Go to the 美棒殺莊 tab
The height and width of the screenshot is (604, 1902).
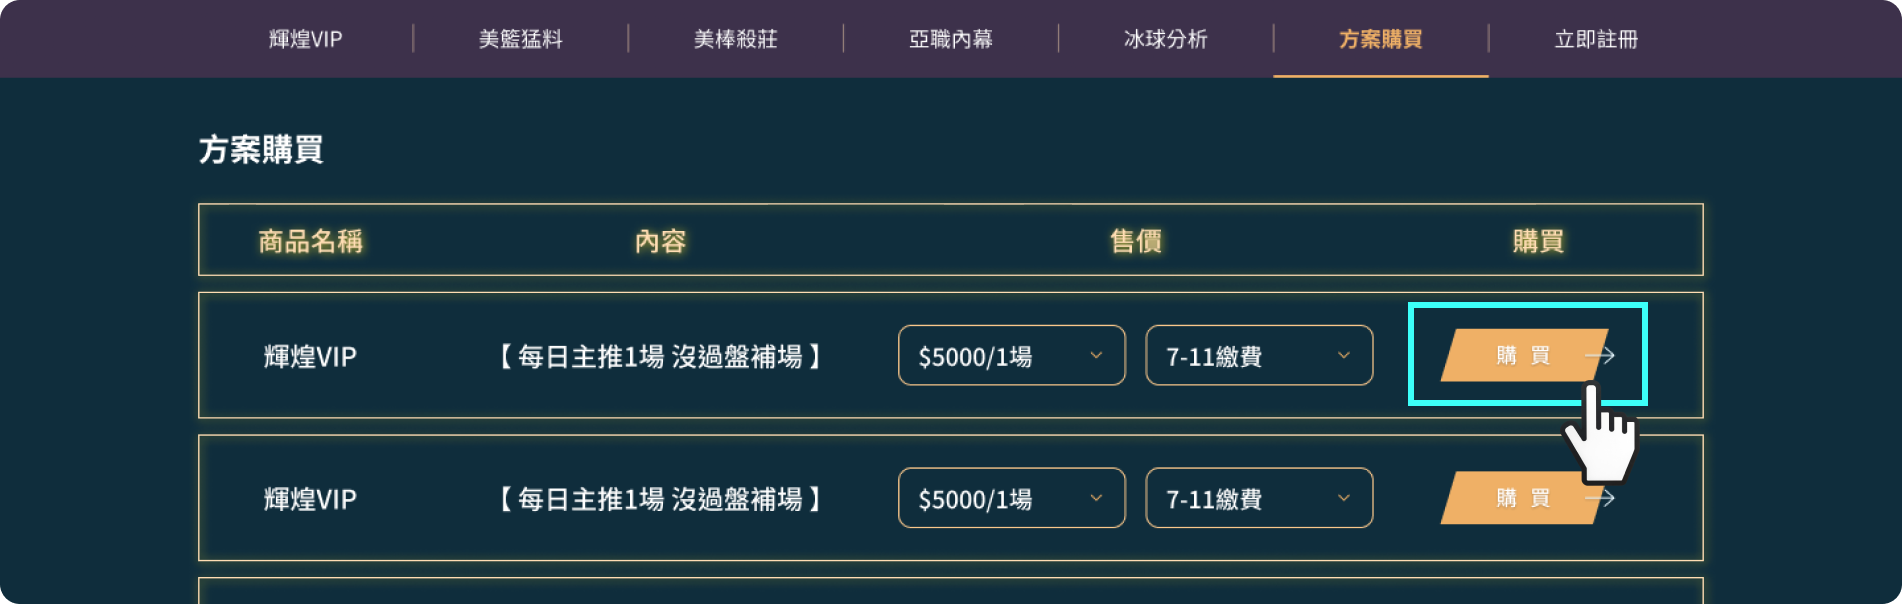pyautogui.click(x=735, y=39)
